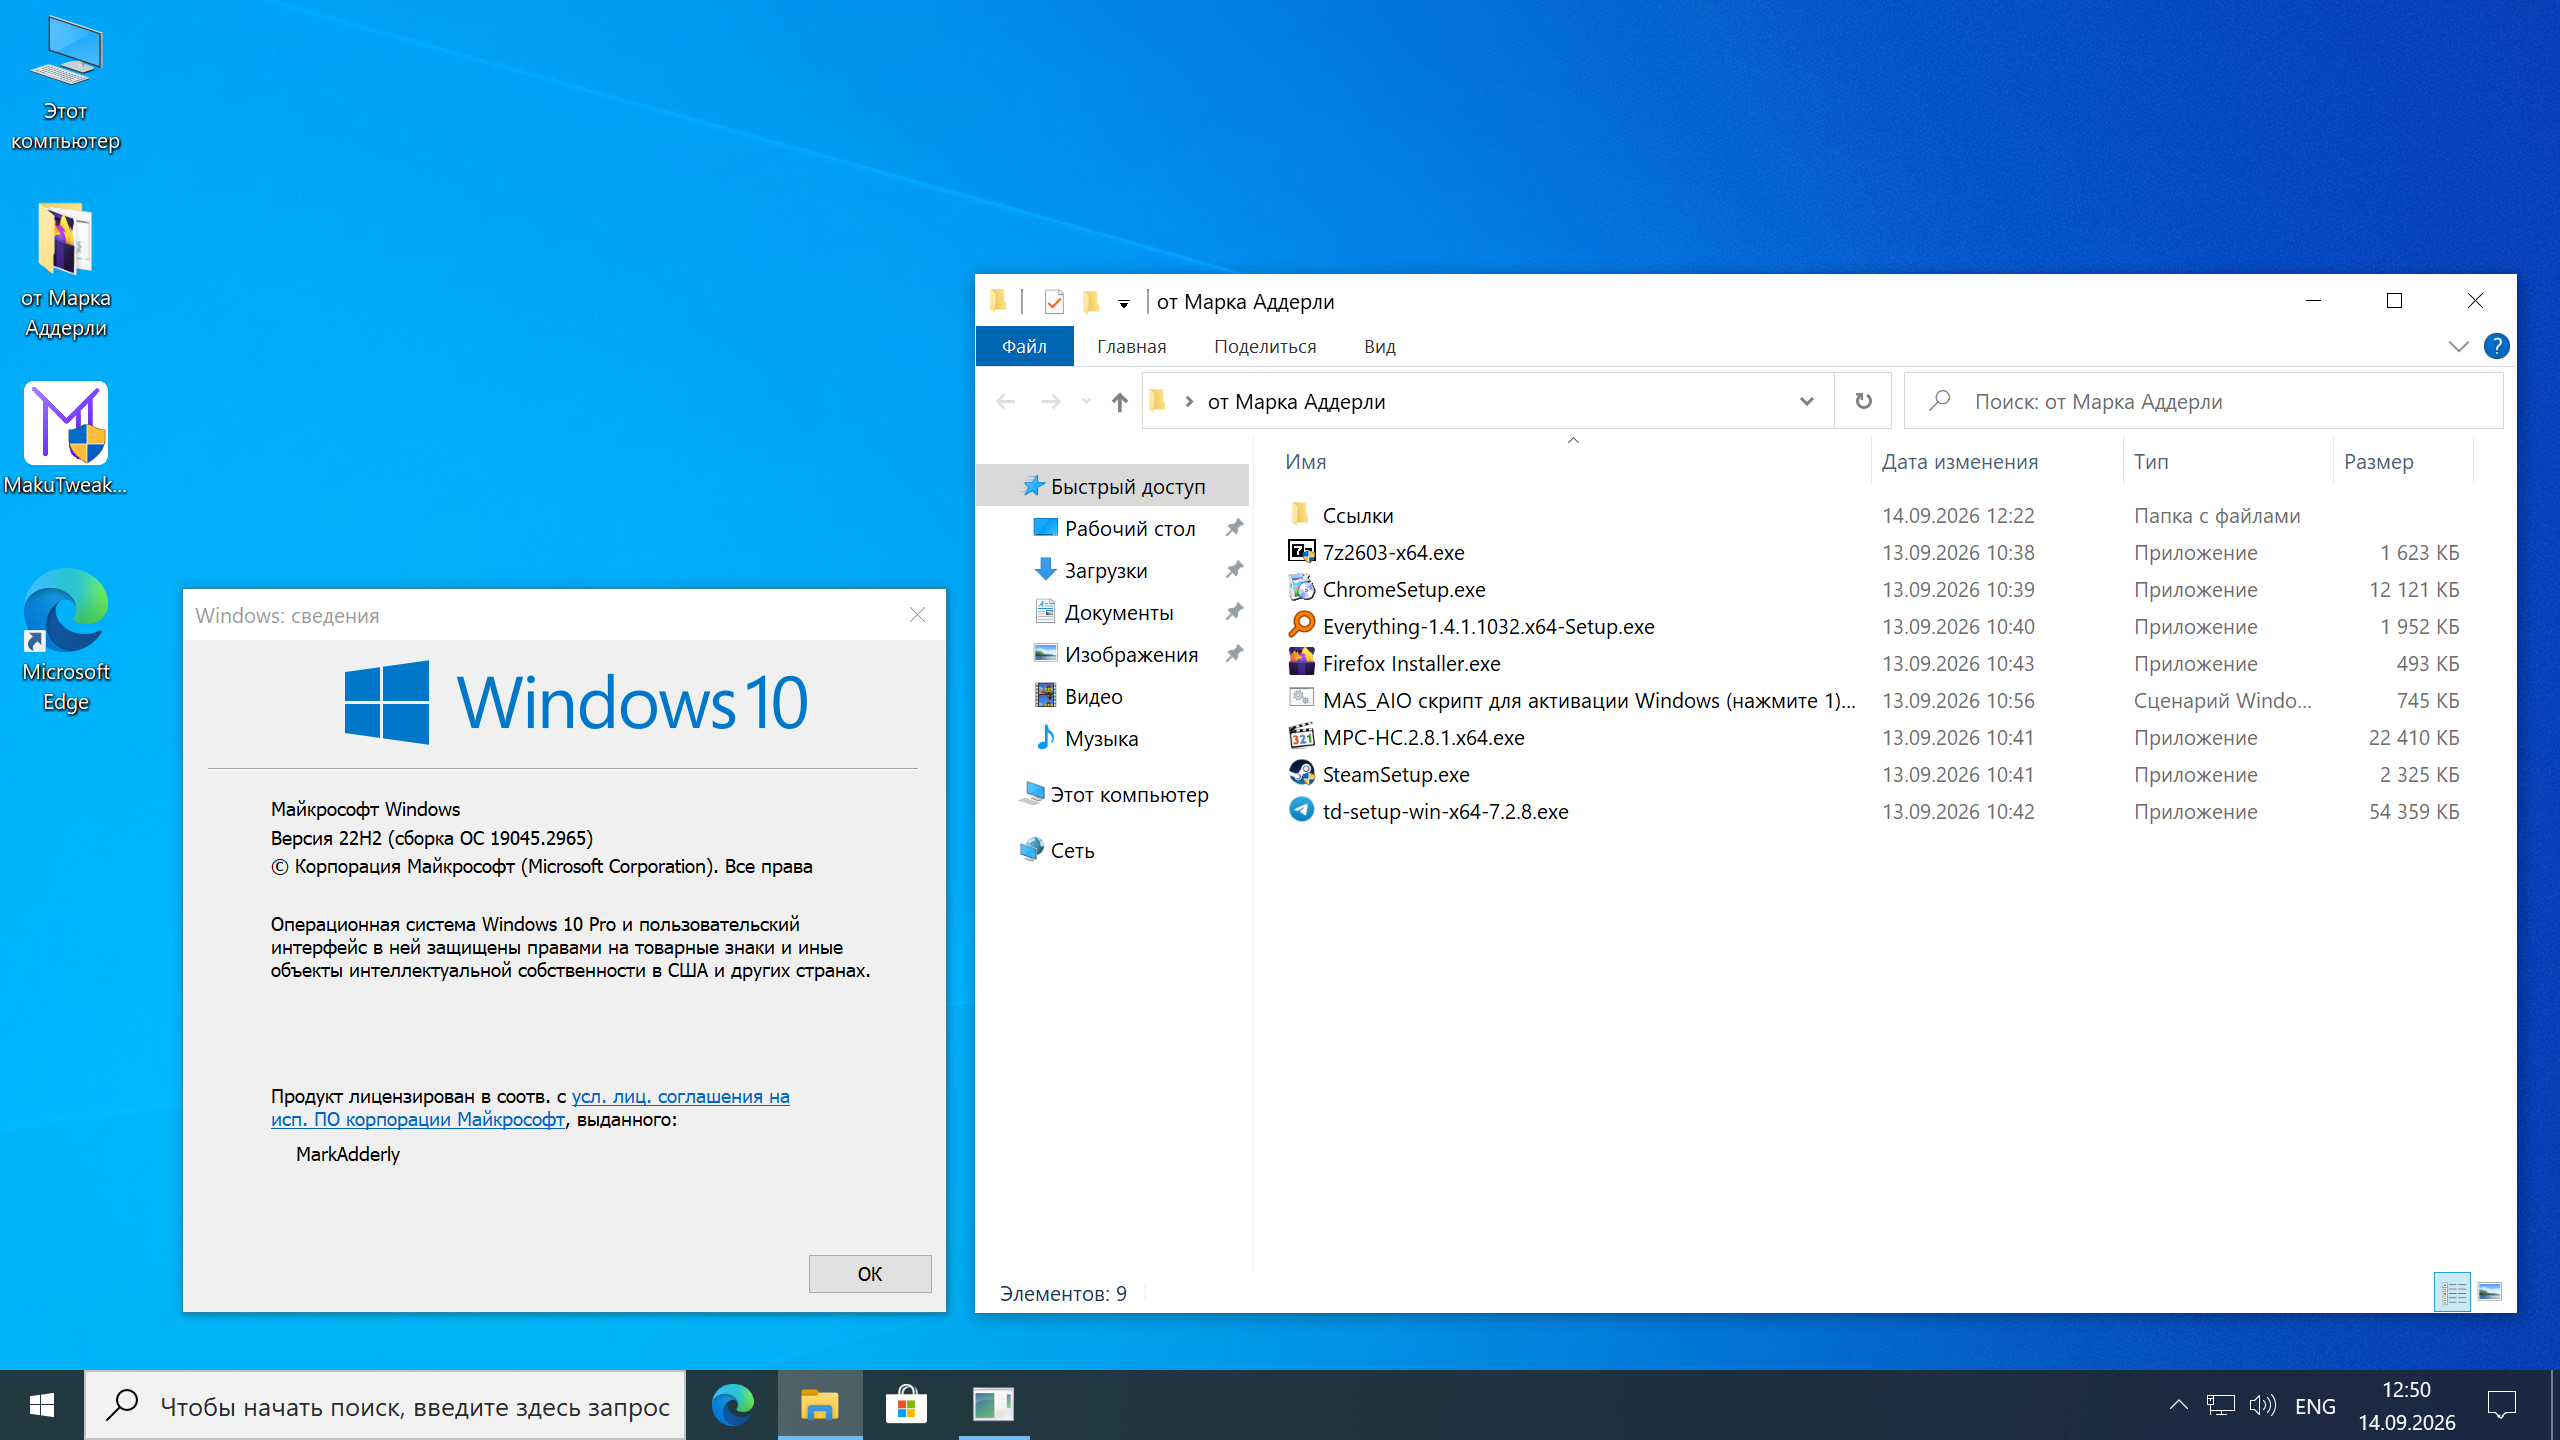Select the MakuTweaker desktop shortcut
This screenshot has width=2560, height=1440.
(x=66, y=440)
